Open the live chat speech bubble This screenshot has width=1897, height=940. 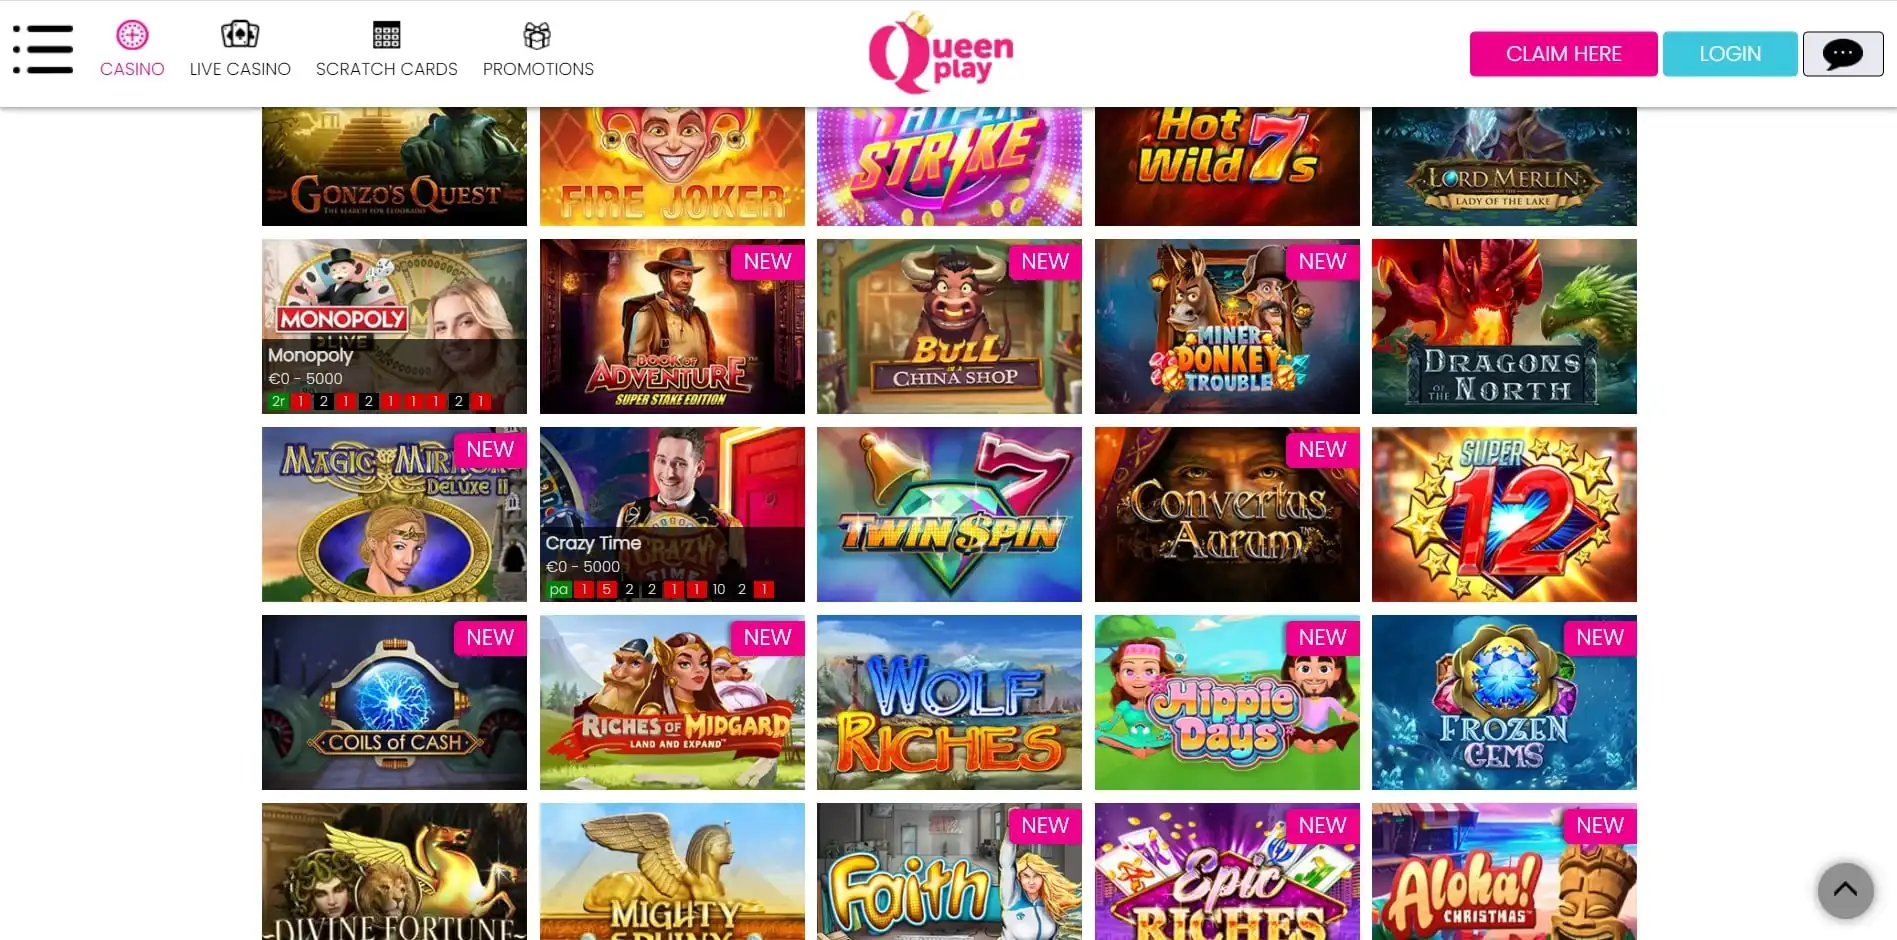(1842, 54)
